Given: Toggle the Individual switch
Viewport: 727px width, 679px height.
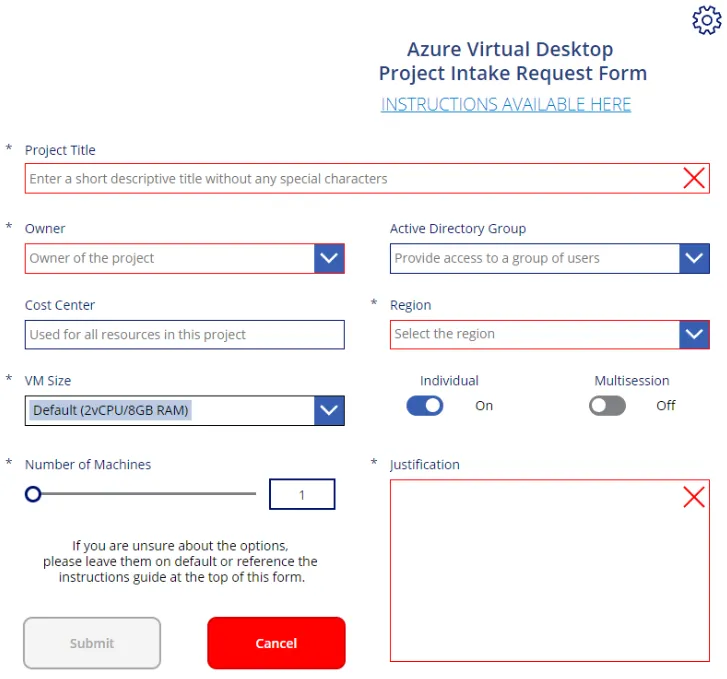Looking at the screenshot, I should point(425,406).
